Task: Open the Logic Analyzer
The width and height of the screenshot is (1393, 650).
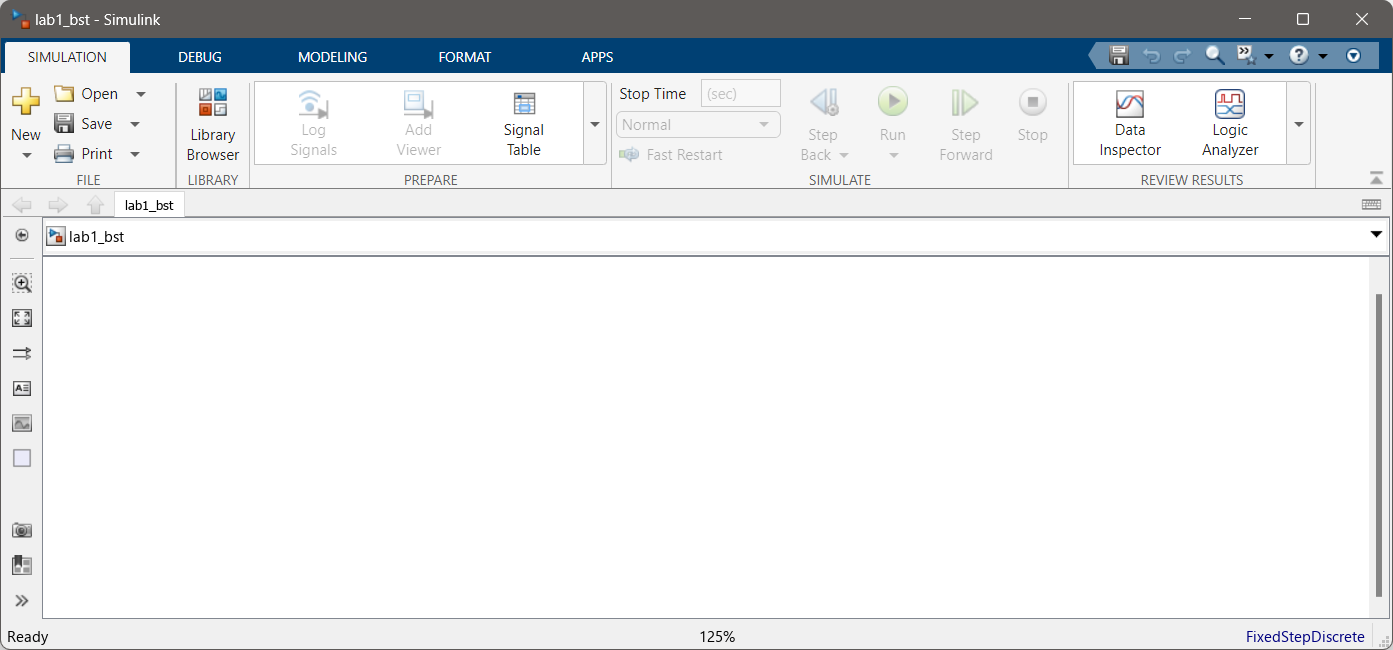Action: tap(1230, 124)
